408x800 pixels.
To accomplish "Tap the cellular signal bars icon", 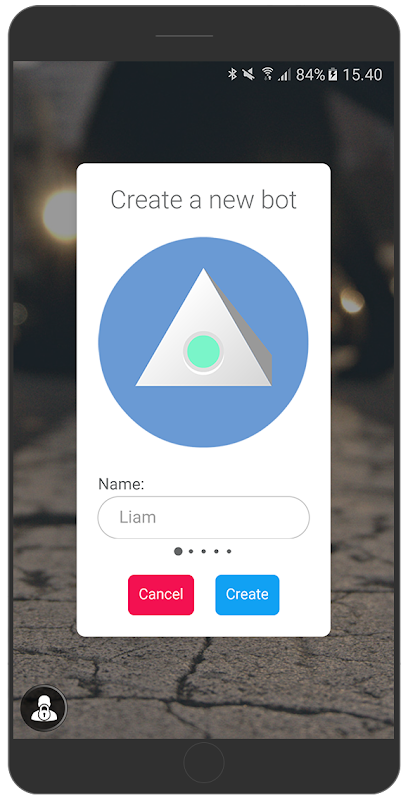I will click(x=285, y=75).
